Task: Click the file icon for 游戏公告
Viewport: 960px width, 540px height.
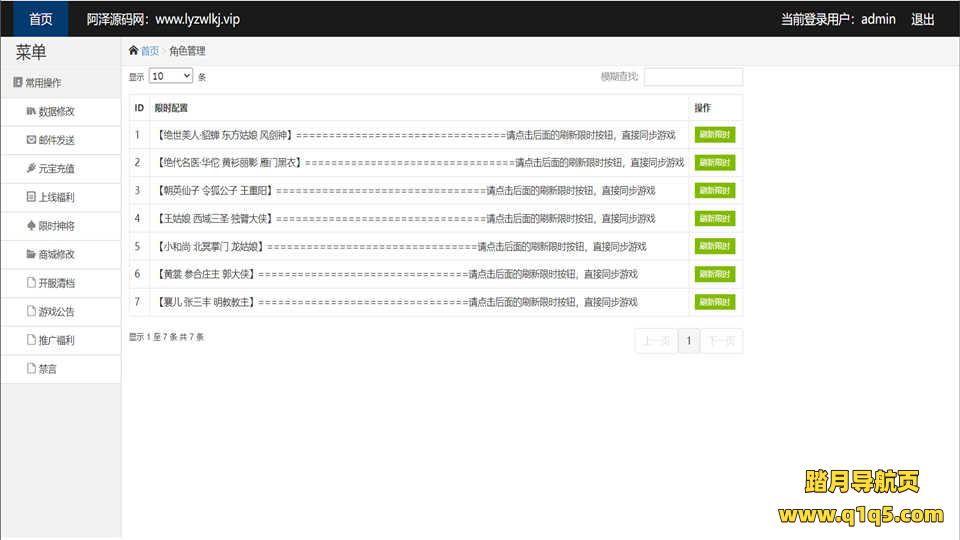Action: tap(31, 312)
